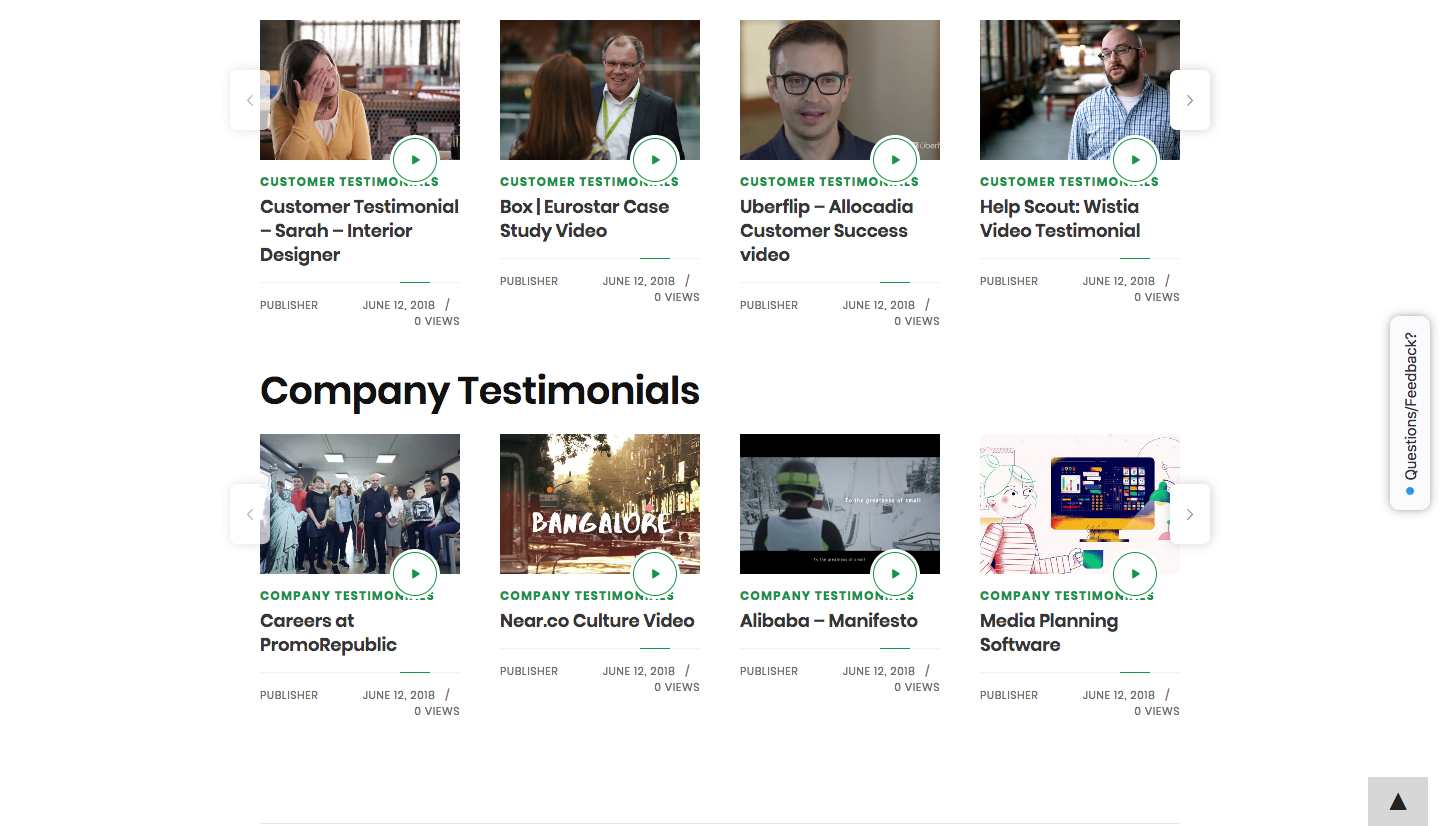
Task: Click Customer Testimonials category above Uberflip title
Action: [829, 182]
